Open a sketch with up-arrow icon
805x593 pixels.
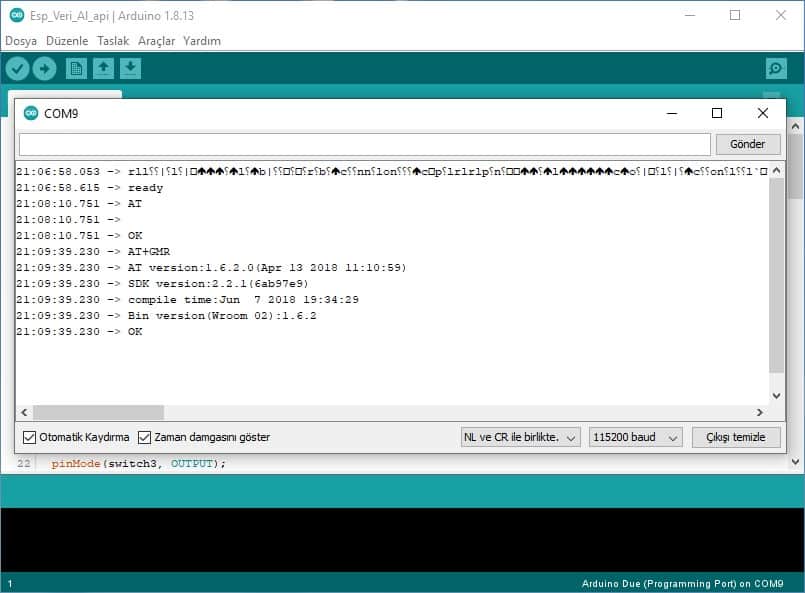coord(103,68)
